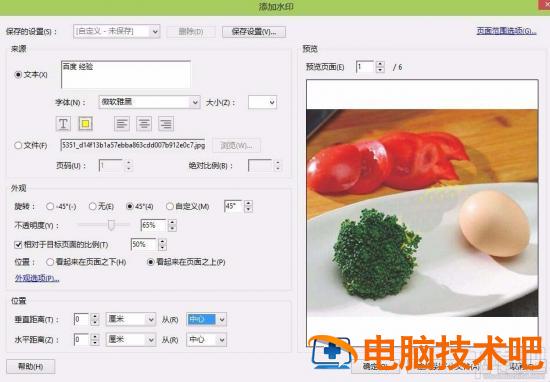Open the 页面范围选项(G)... link
Image resolution: width=550 pixels, height=382 pixels.
tap(507, 31)
